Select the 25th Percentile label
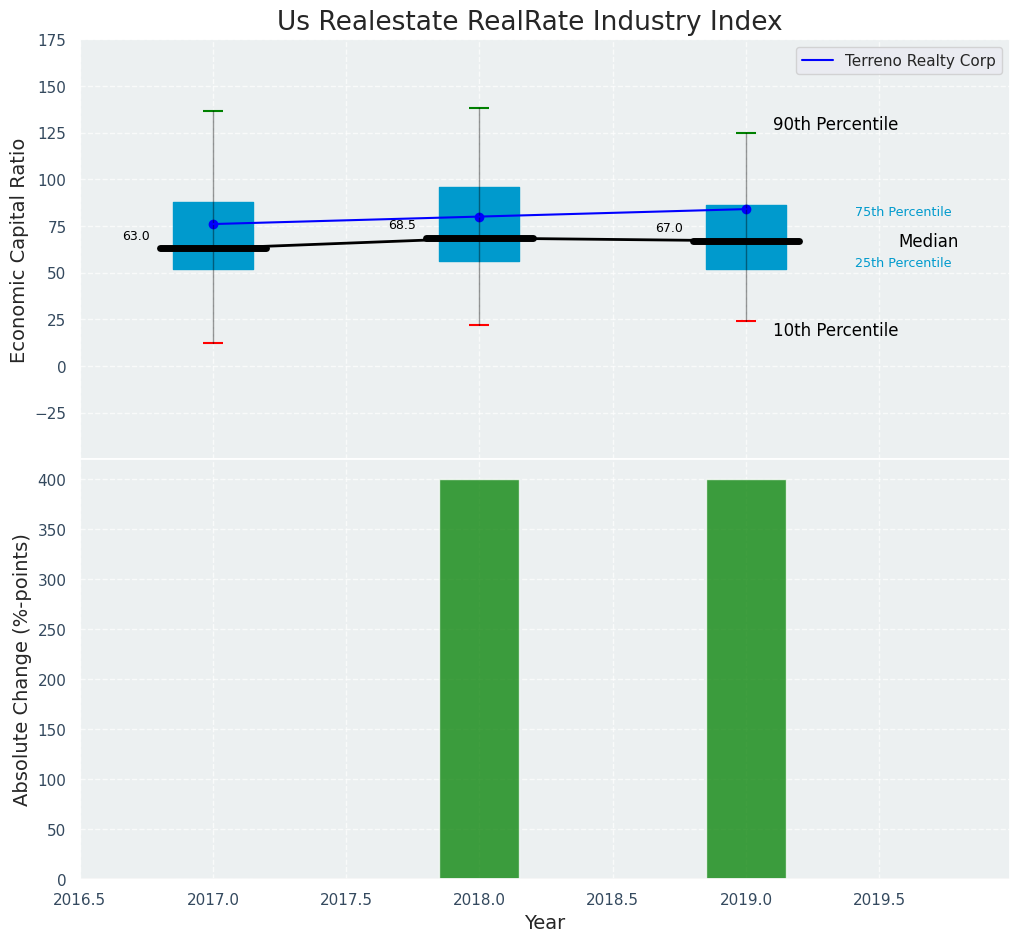1019x942 pixels. (903, 263)
